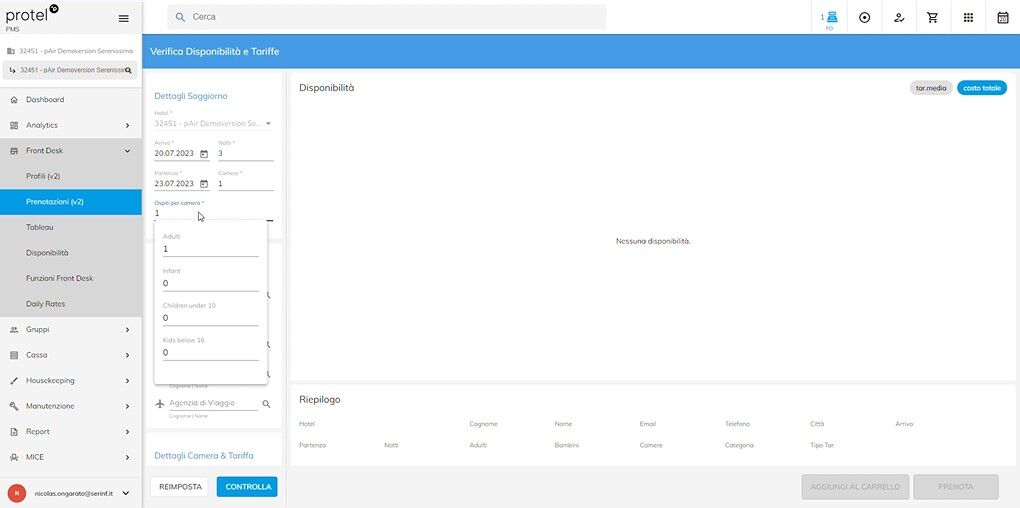1020x508 pixels.
Task: Click the arrival date calendar picker icon
Action: click(204, 154)
